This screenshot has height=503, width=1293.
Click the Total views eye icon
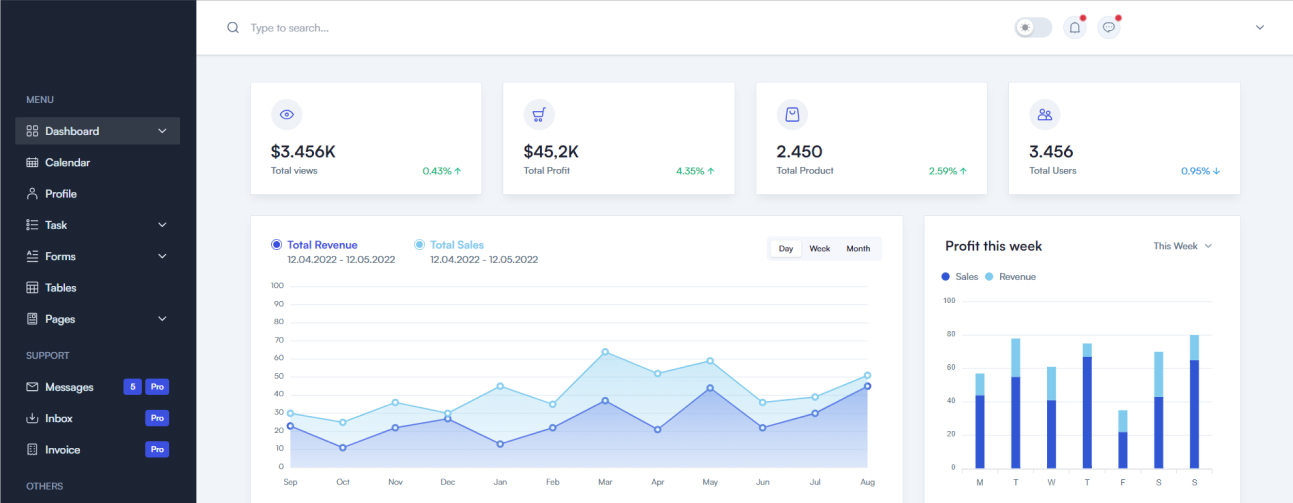287,115
